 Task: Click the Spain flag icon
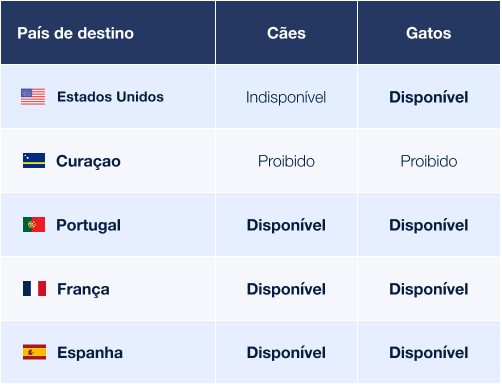tap(34, 352)
